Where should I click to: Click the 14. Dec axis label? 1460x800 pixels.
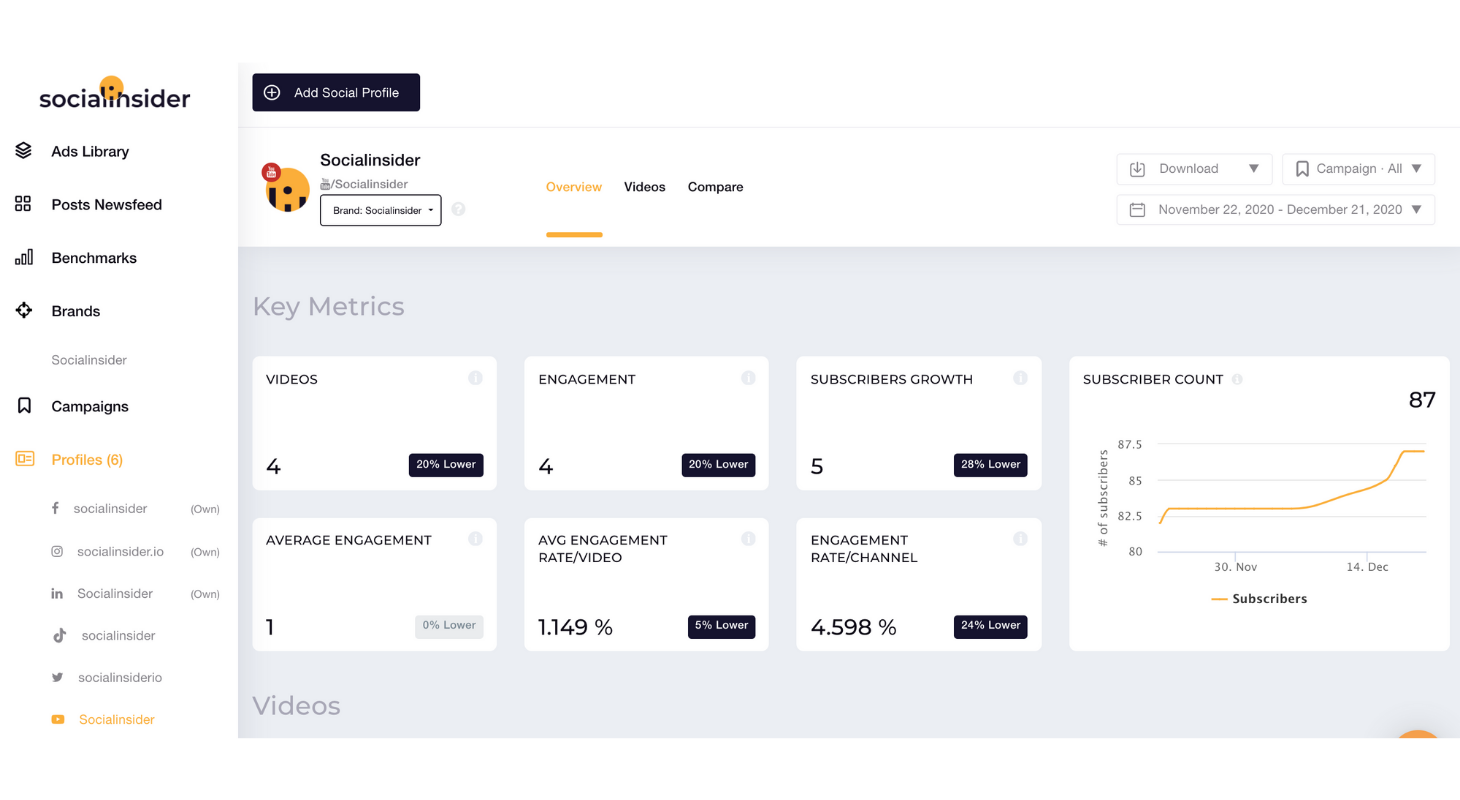(x=1367, y=566)
